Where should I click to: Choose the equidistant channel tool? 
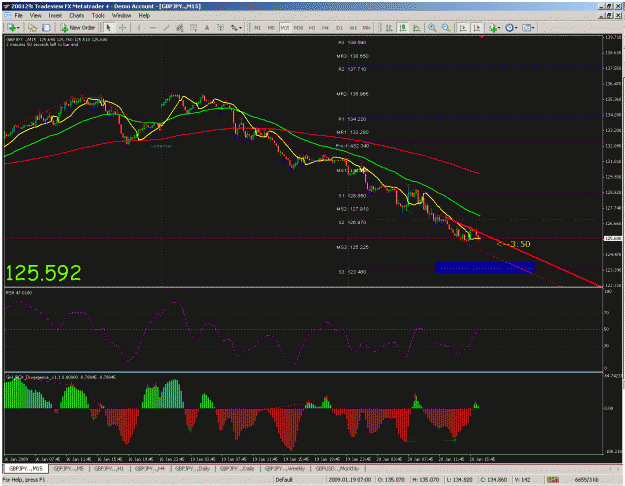point(180,28)
